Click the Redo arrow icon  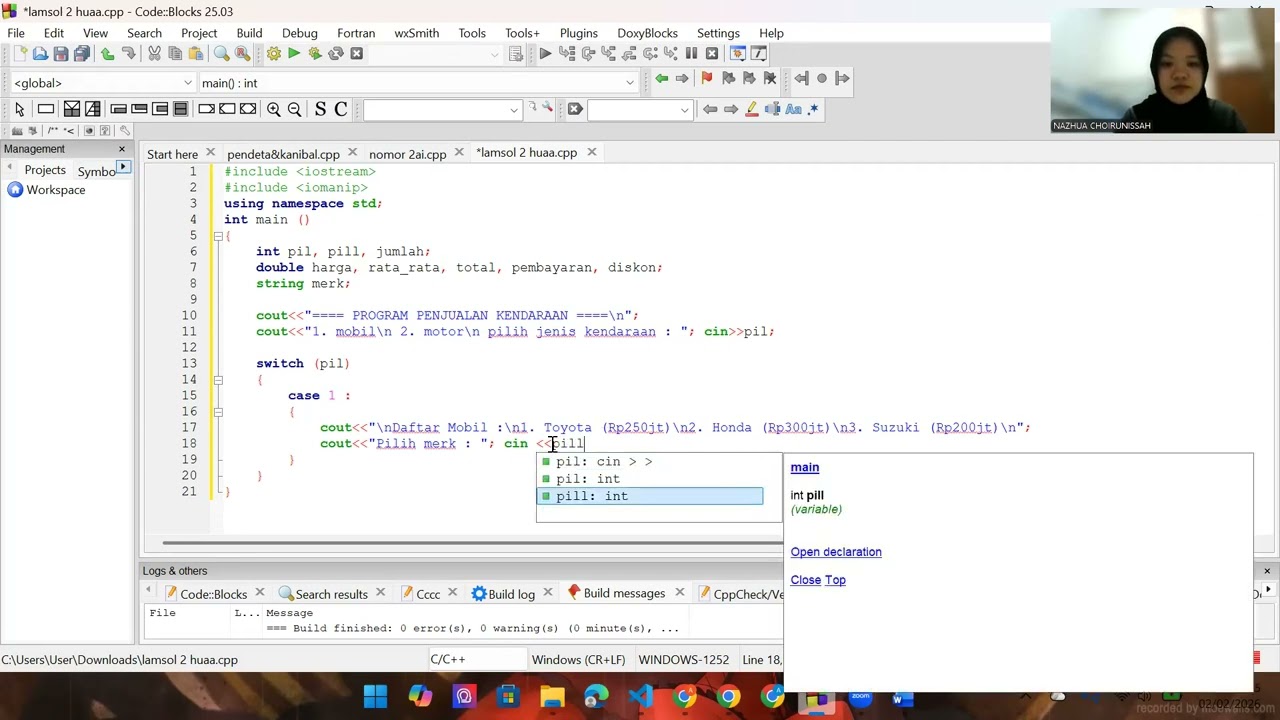(x=129, y=54)
